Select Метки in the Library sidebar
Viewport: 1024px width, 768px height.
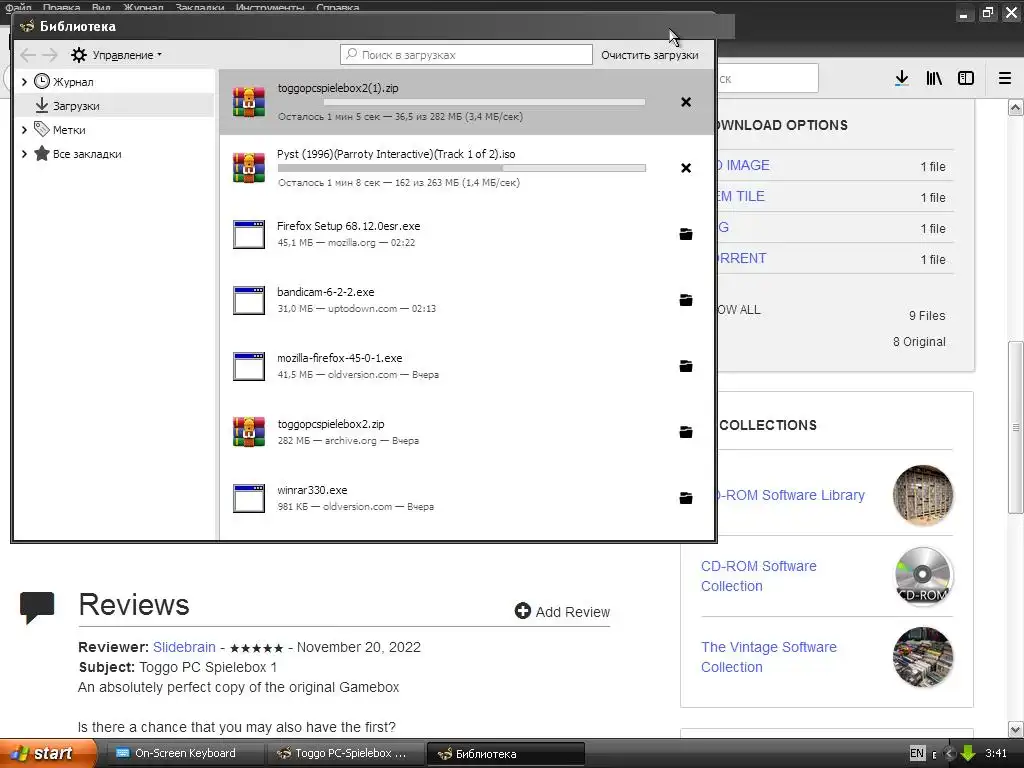click(69, 130)
